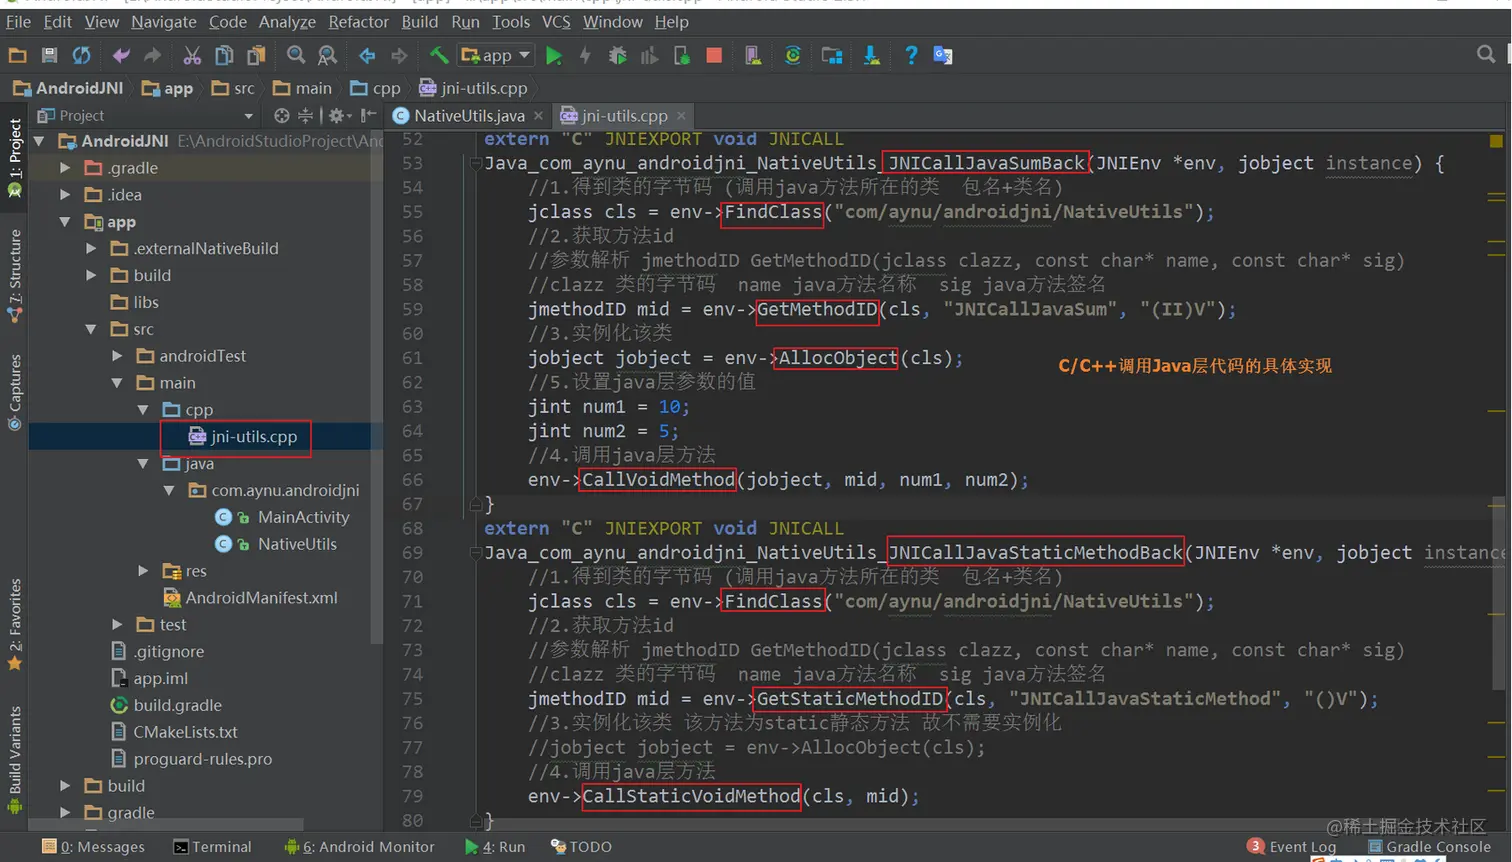Open the AVD Manager icon

pyautogui.click(x=753, y=56)
